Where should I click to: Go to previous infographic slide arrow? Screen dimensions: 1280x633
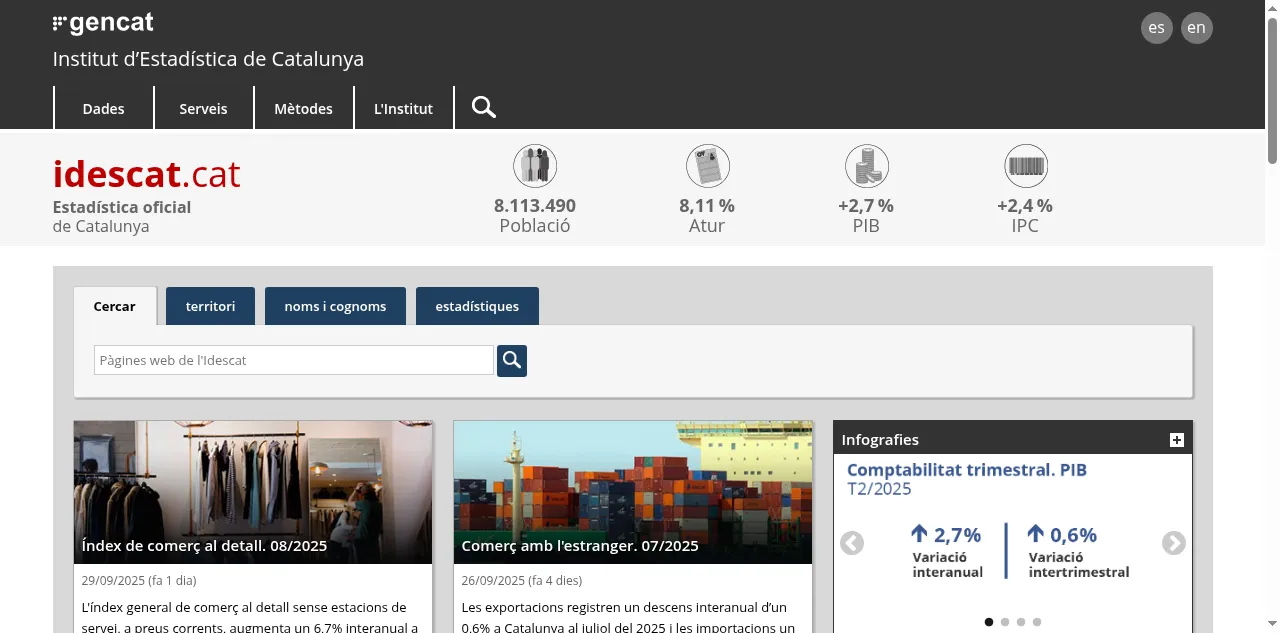(852, 543)
